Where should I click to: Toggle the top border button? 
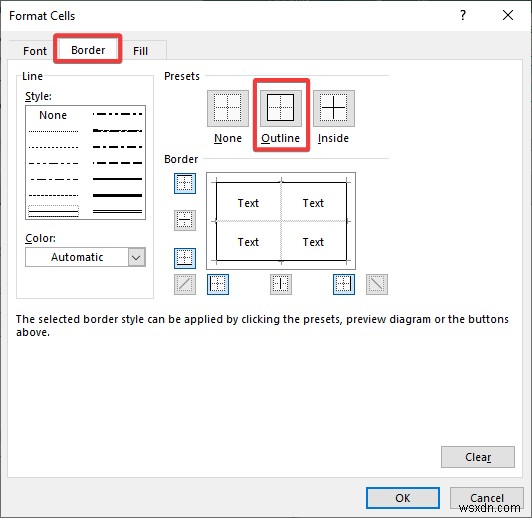pyautogui.click(x=185, y=183)
